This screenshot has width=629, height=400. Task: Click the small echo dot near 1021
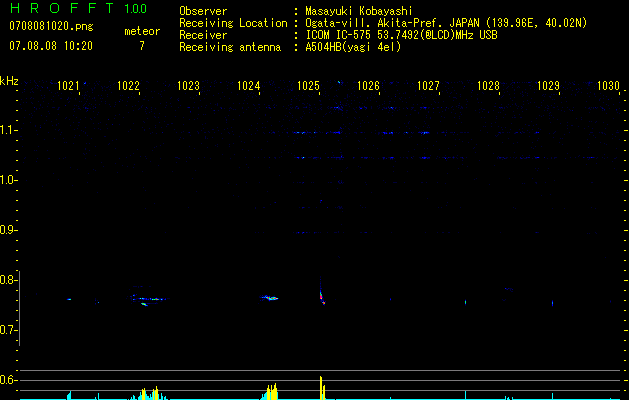point(69,299)
